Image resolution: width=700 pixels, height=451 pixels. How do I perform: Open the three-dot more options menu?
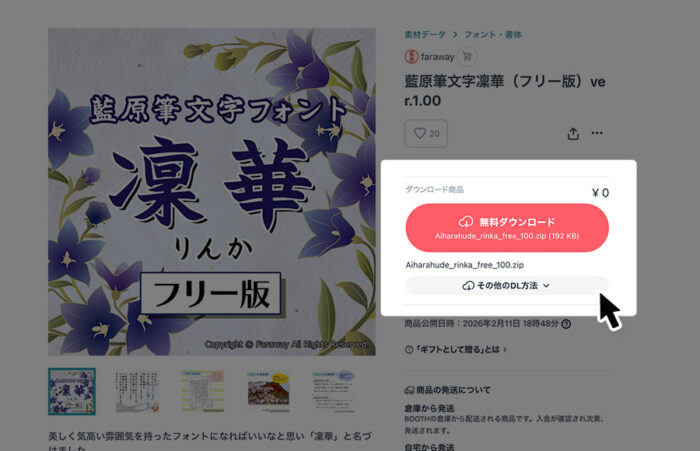click(597, 133)
